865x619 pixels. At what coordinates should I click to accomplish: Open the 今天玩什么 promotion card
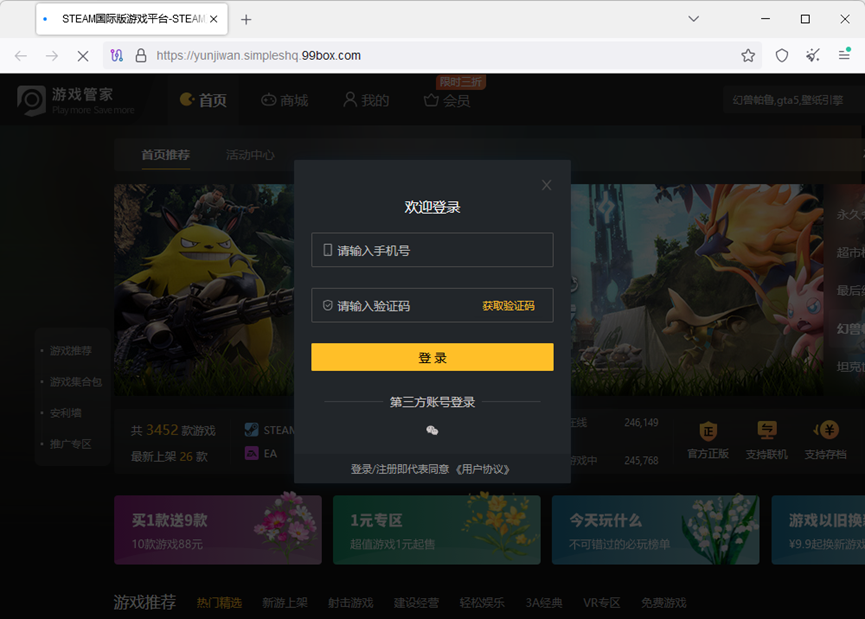(x=655, y=530)
